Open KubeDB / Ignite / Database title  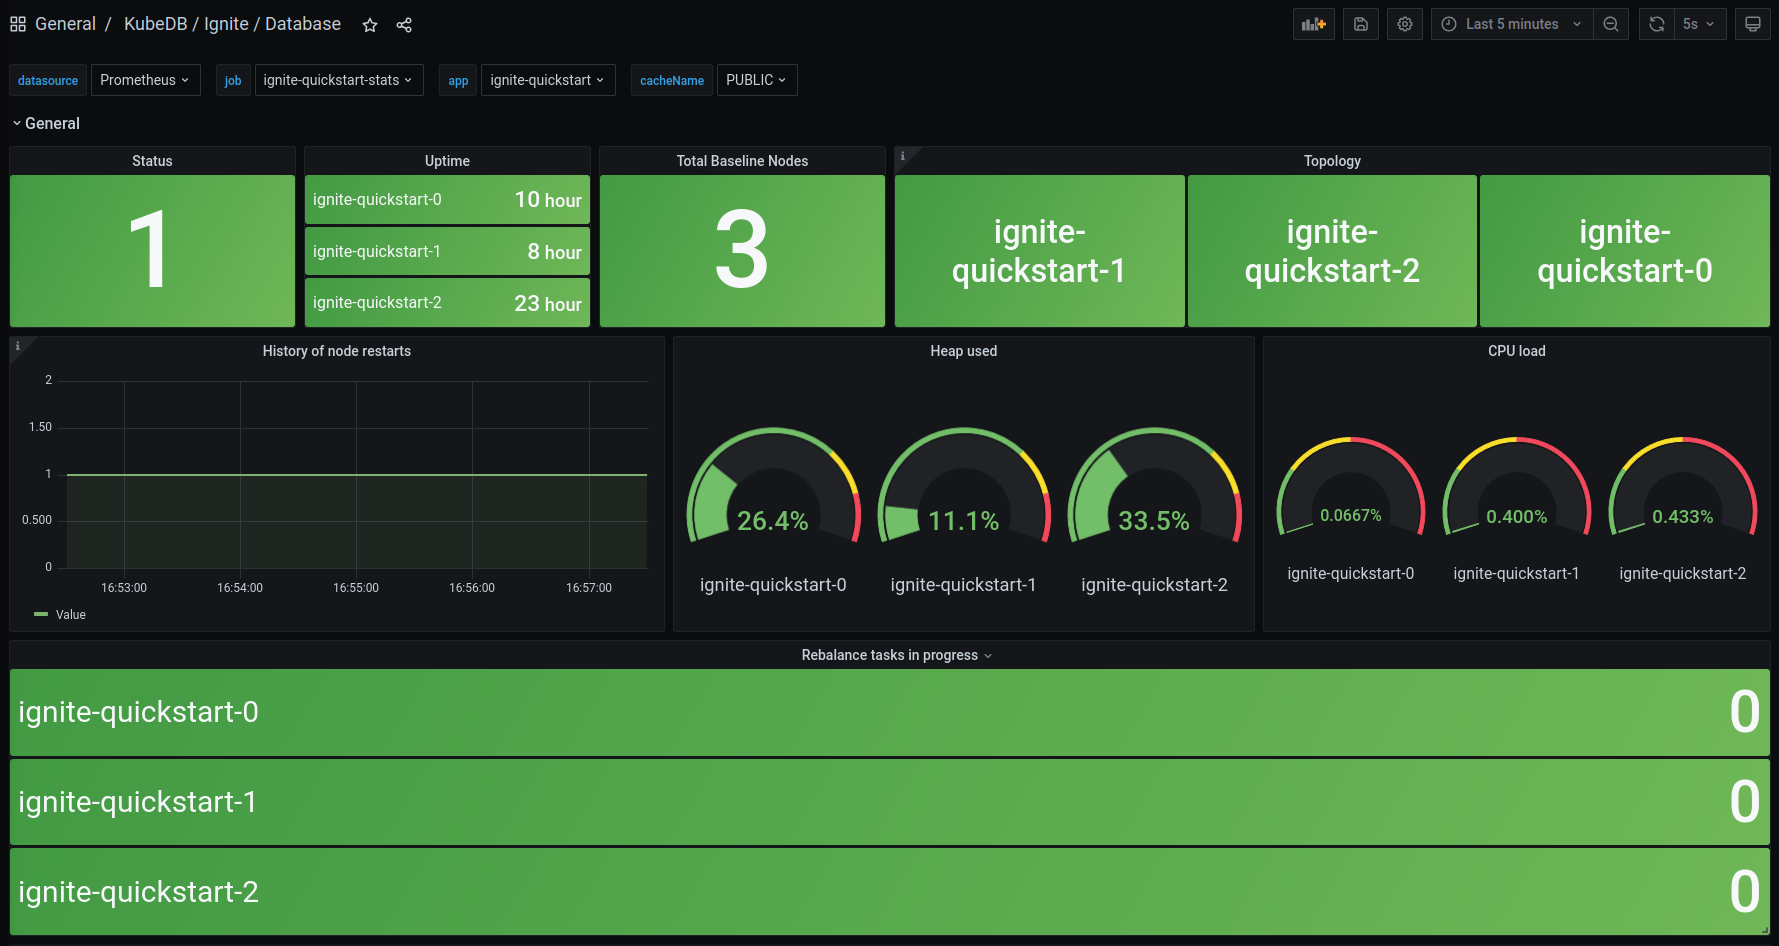click(x=232, y=24)
